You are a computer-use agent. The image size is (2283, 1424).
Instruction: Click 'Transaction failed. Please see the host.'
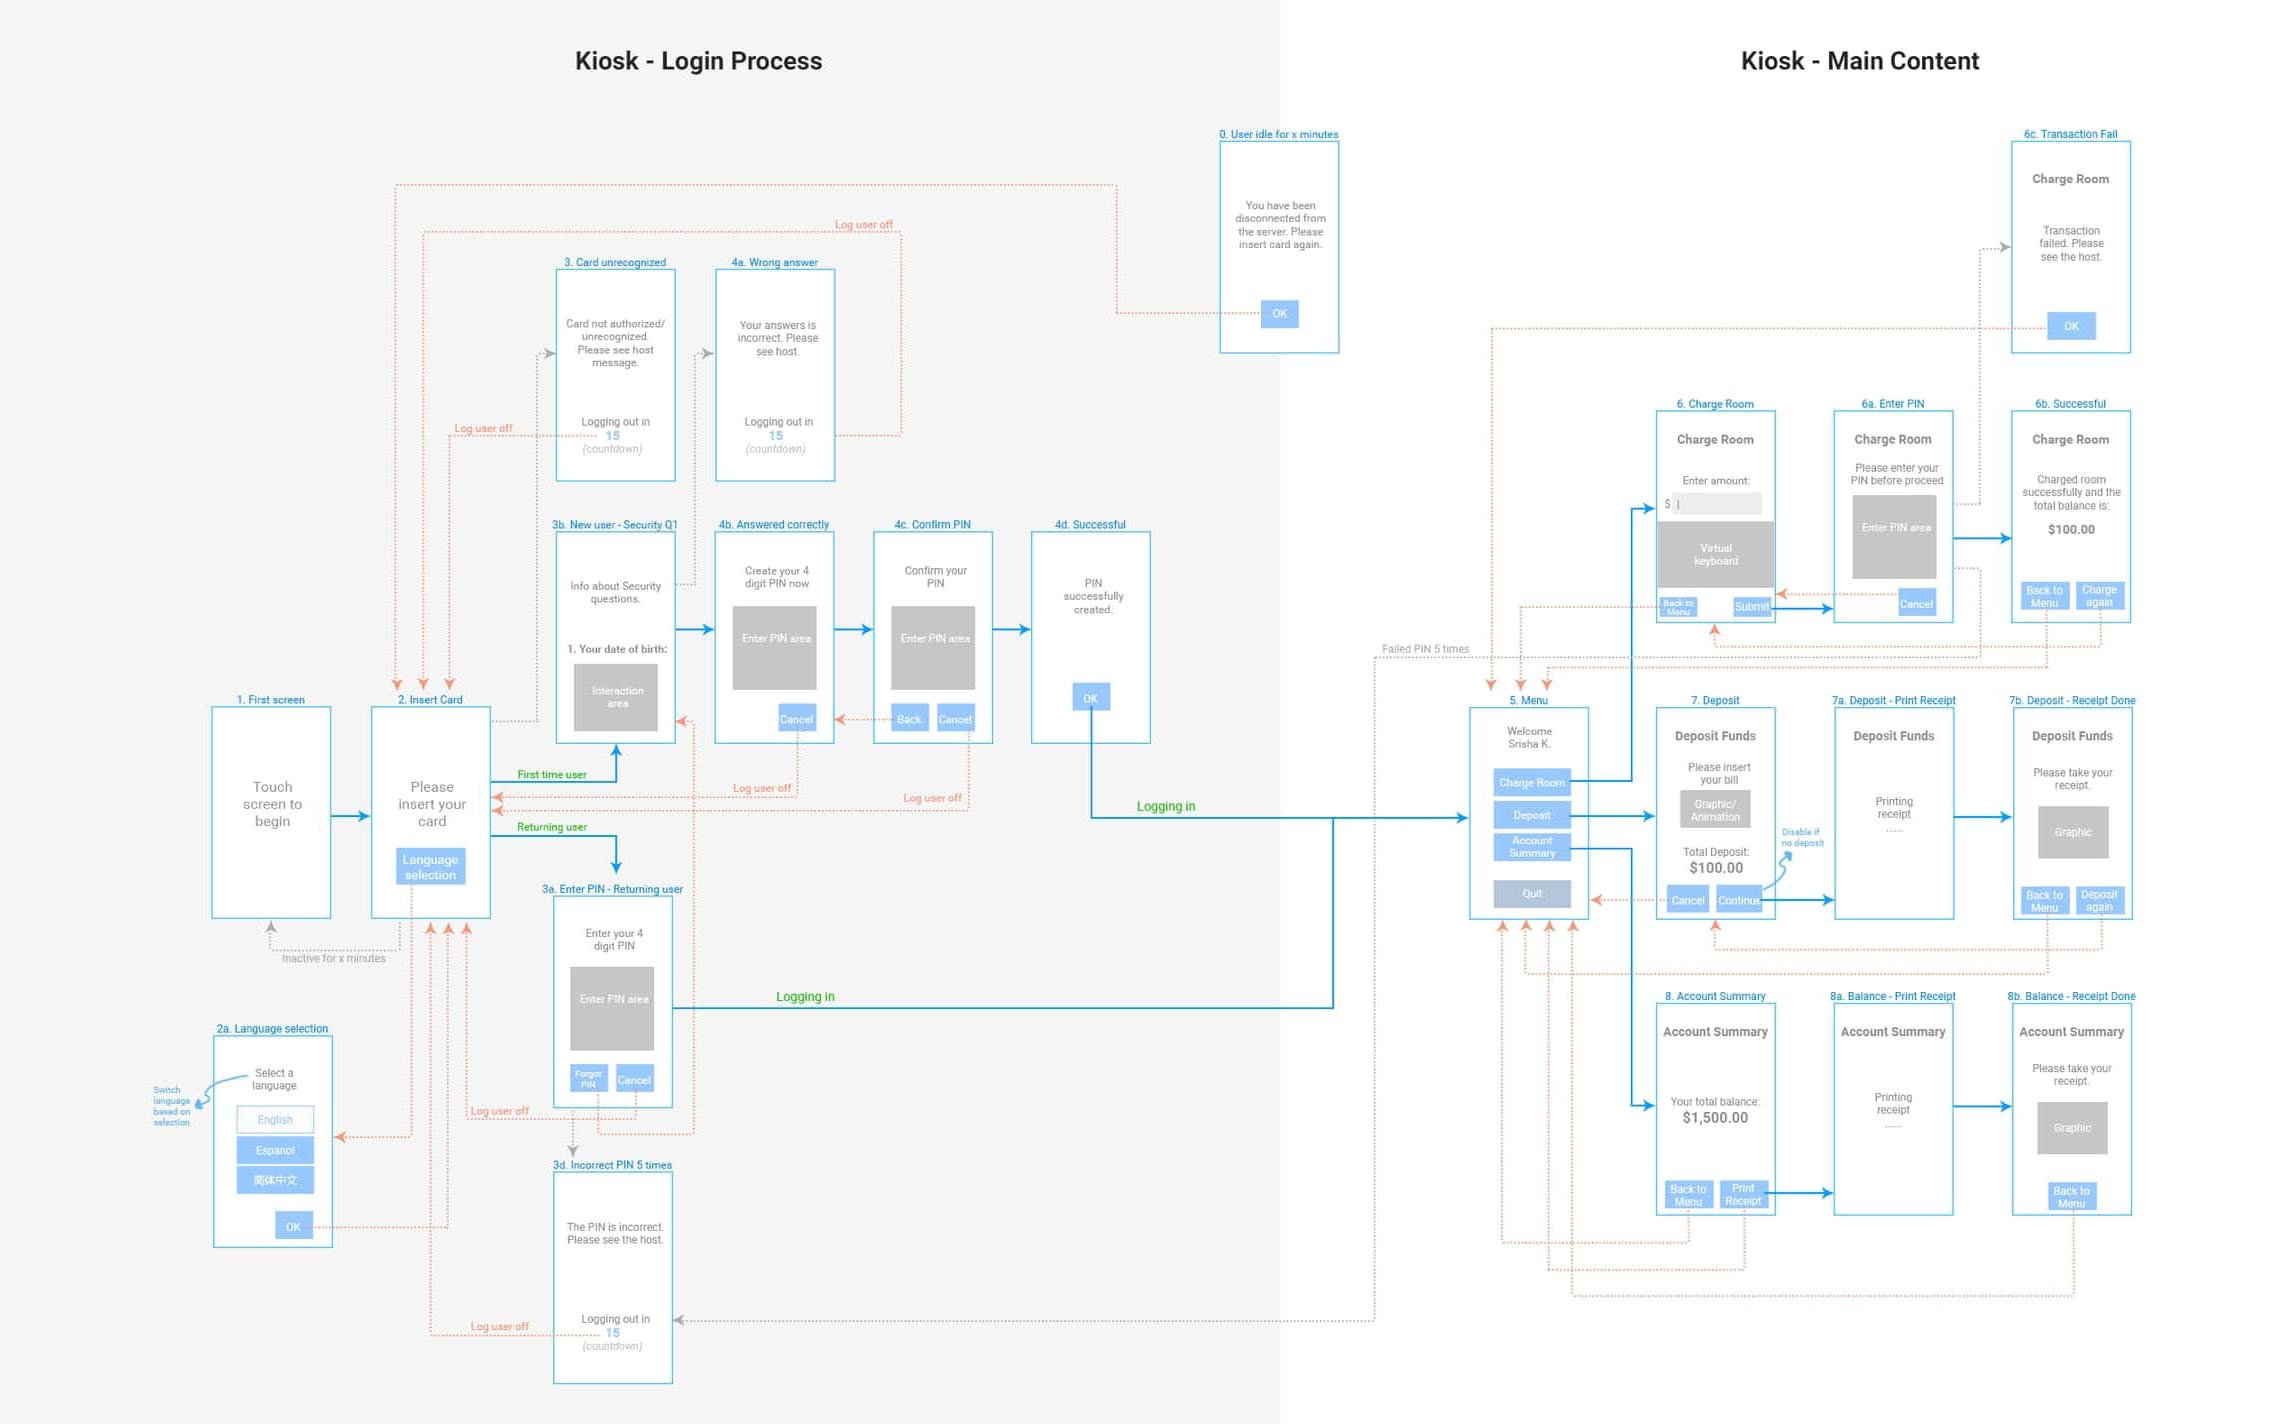click(2071, 244)
